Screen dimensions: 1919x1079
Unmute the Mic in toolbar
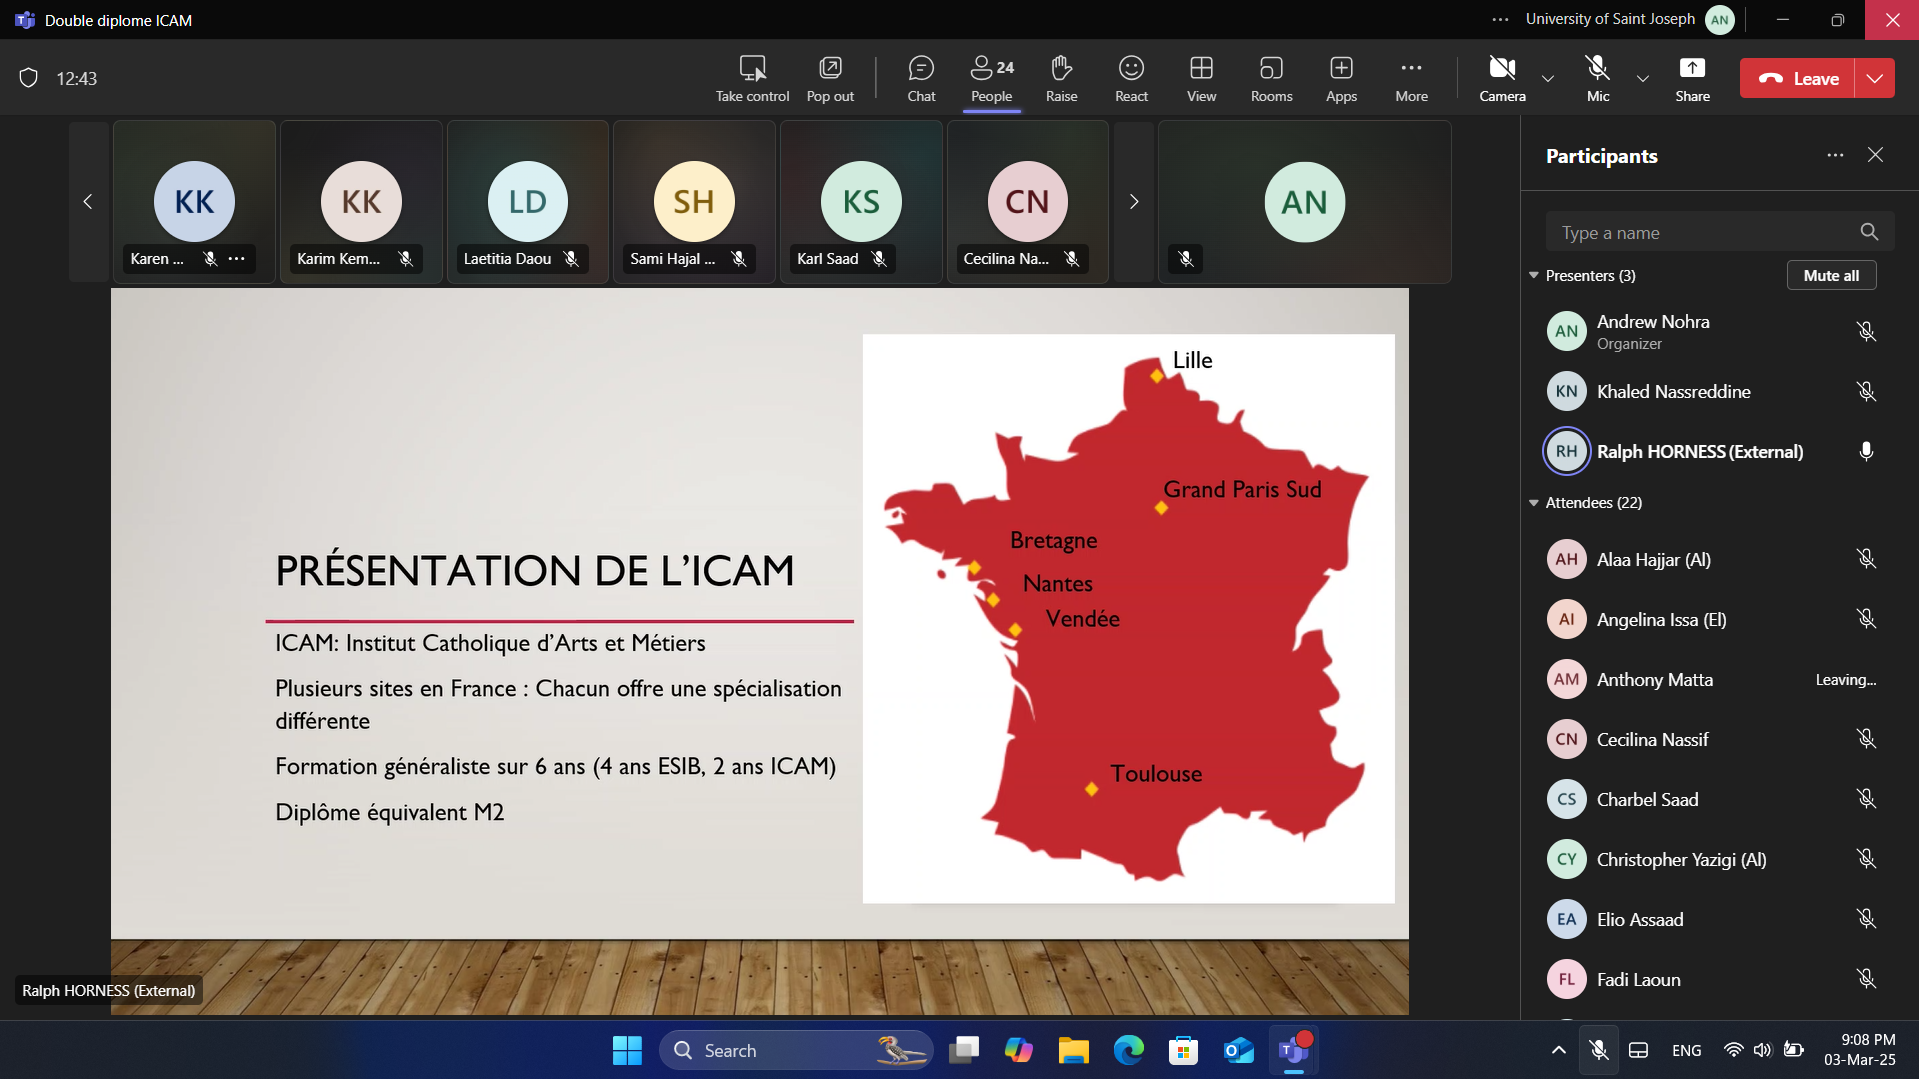tap(1598, 78)
